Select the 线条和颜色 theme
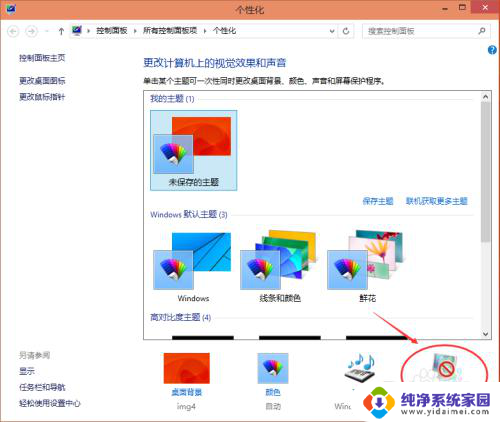 point(279,267)
